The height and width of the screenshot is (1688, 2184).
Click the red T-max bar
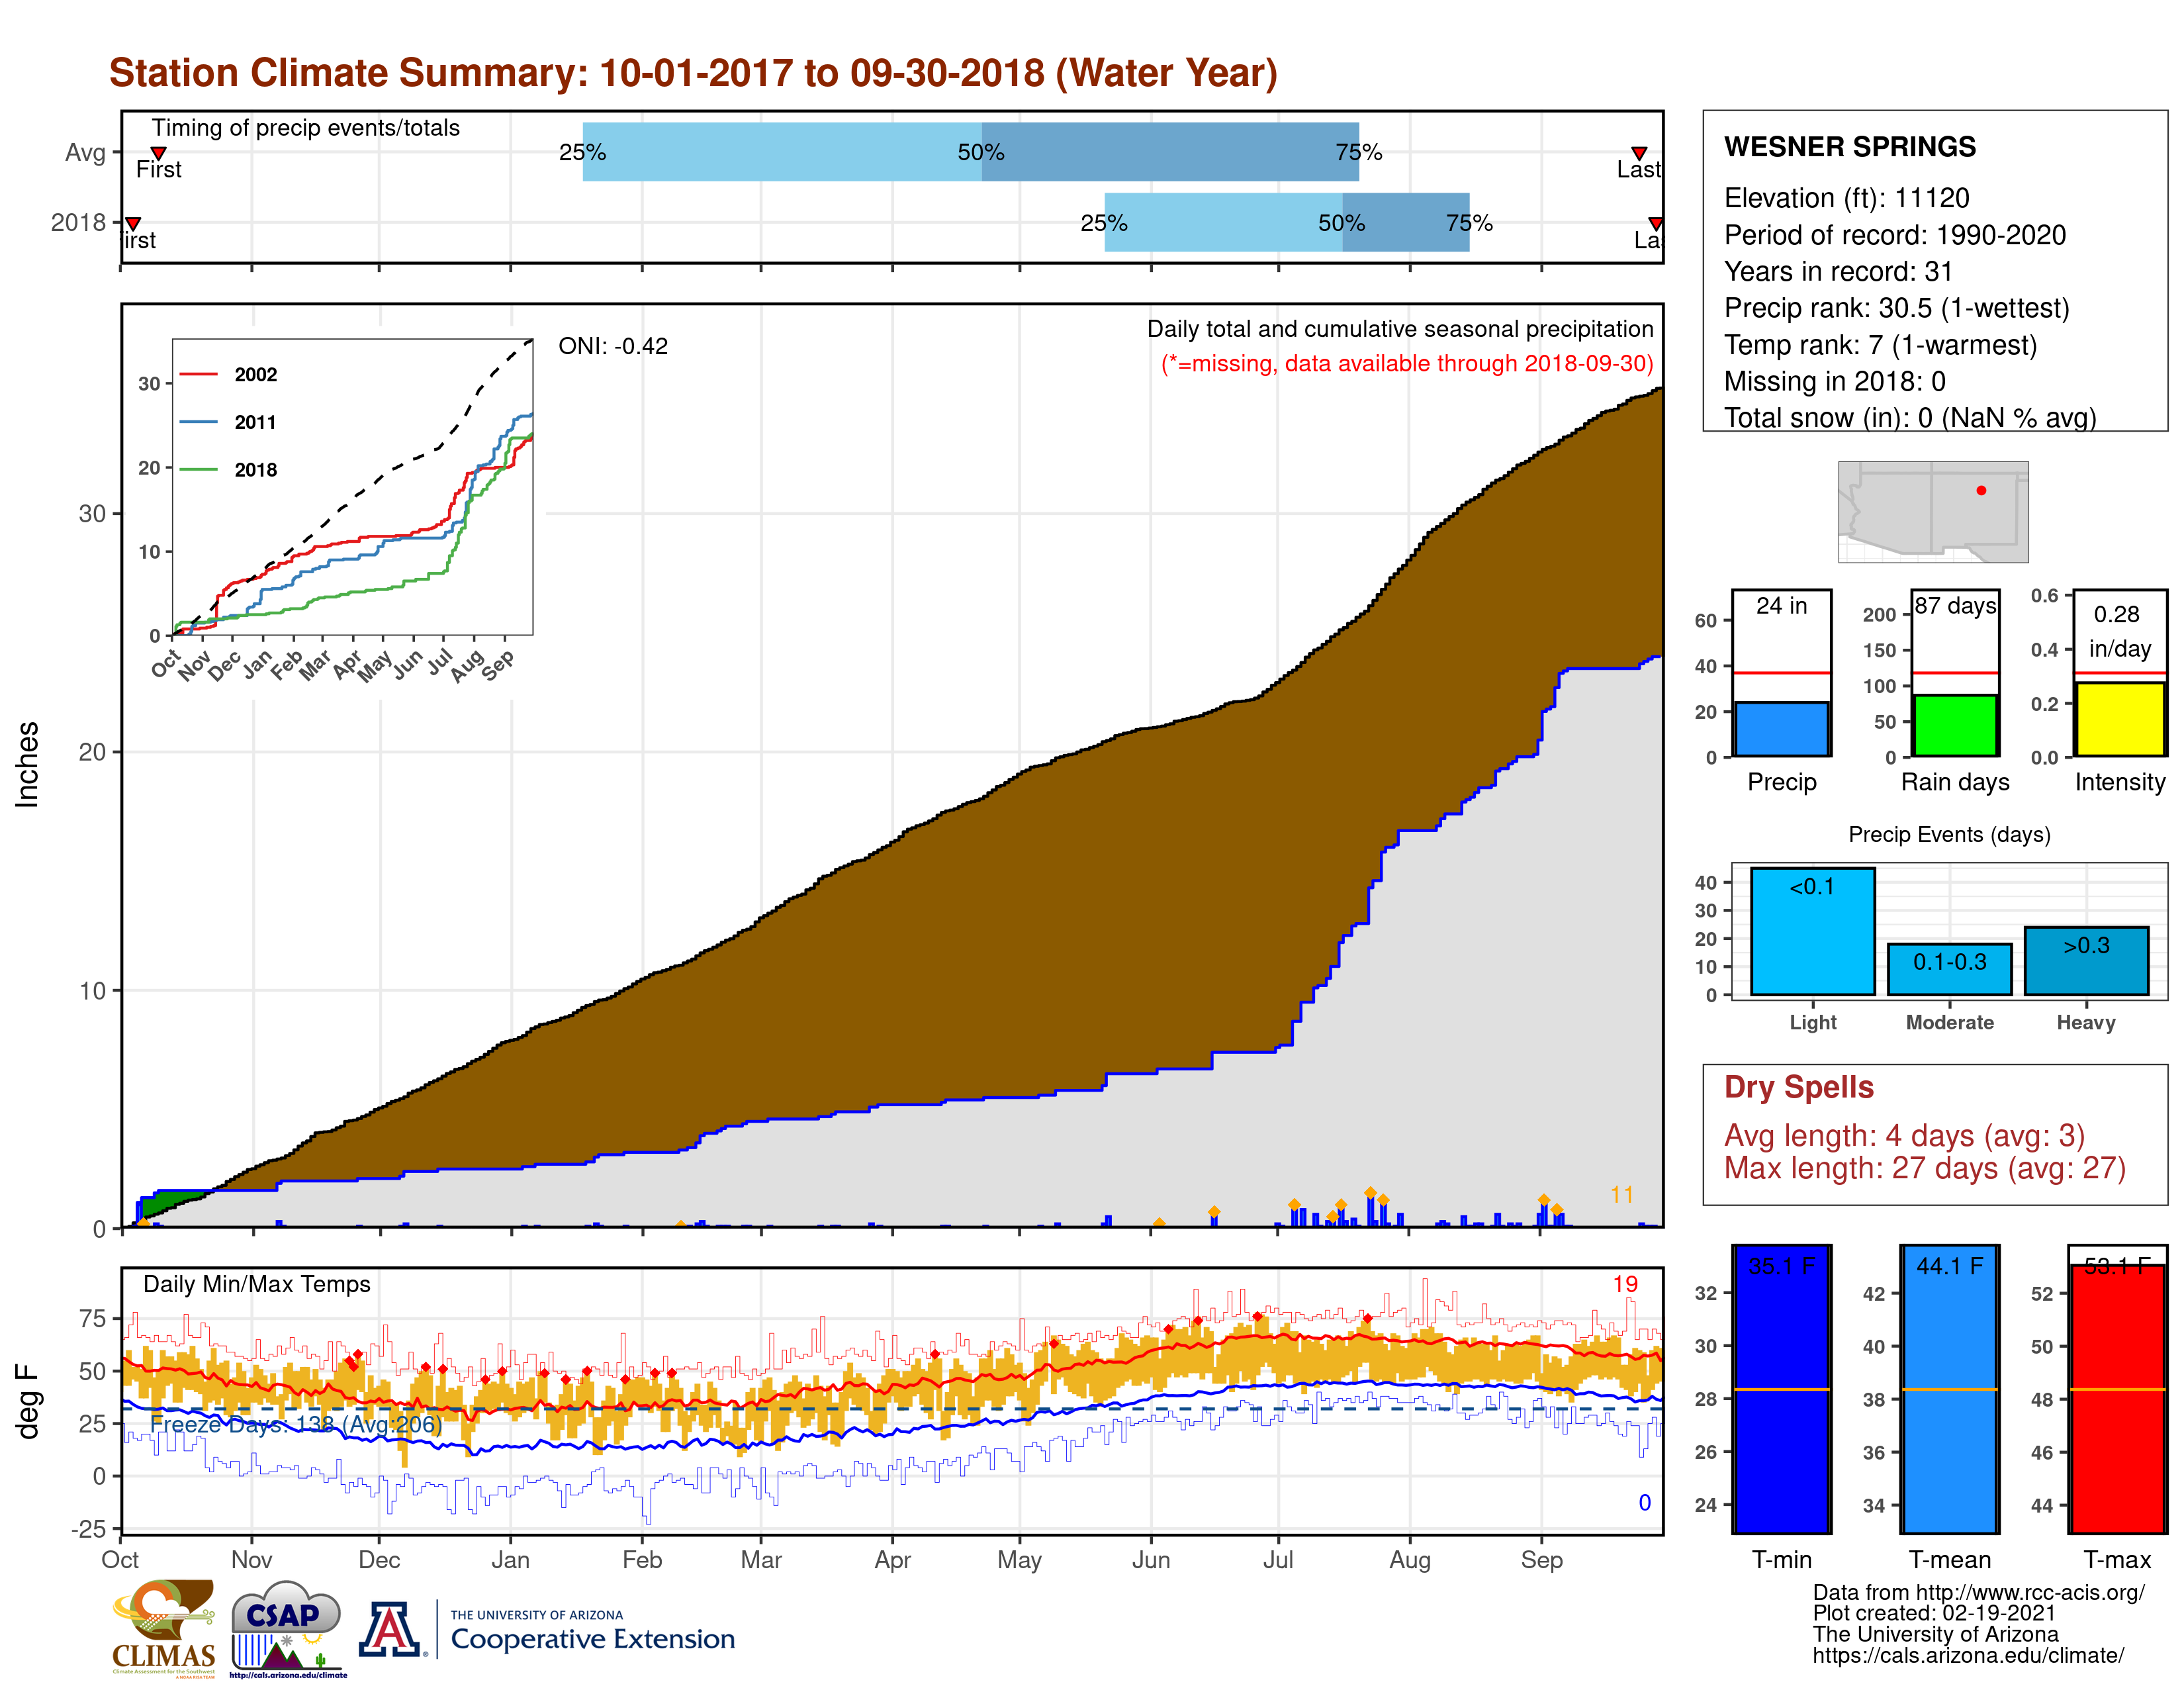(x=2118, y=1398)
